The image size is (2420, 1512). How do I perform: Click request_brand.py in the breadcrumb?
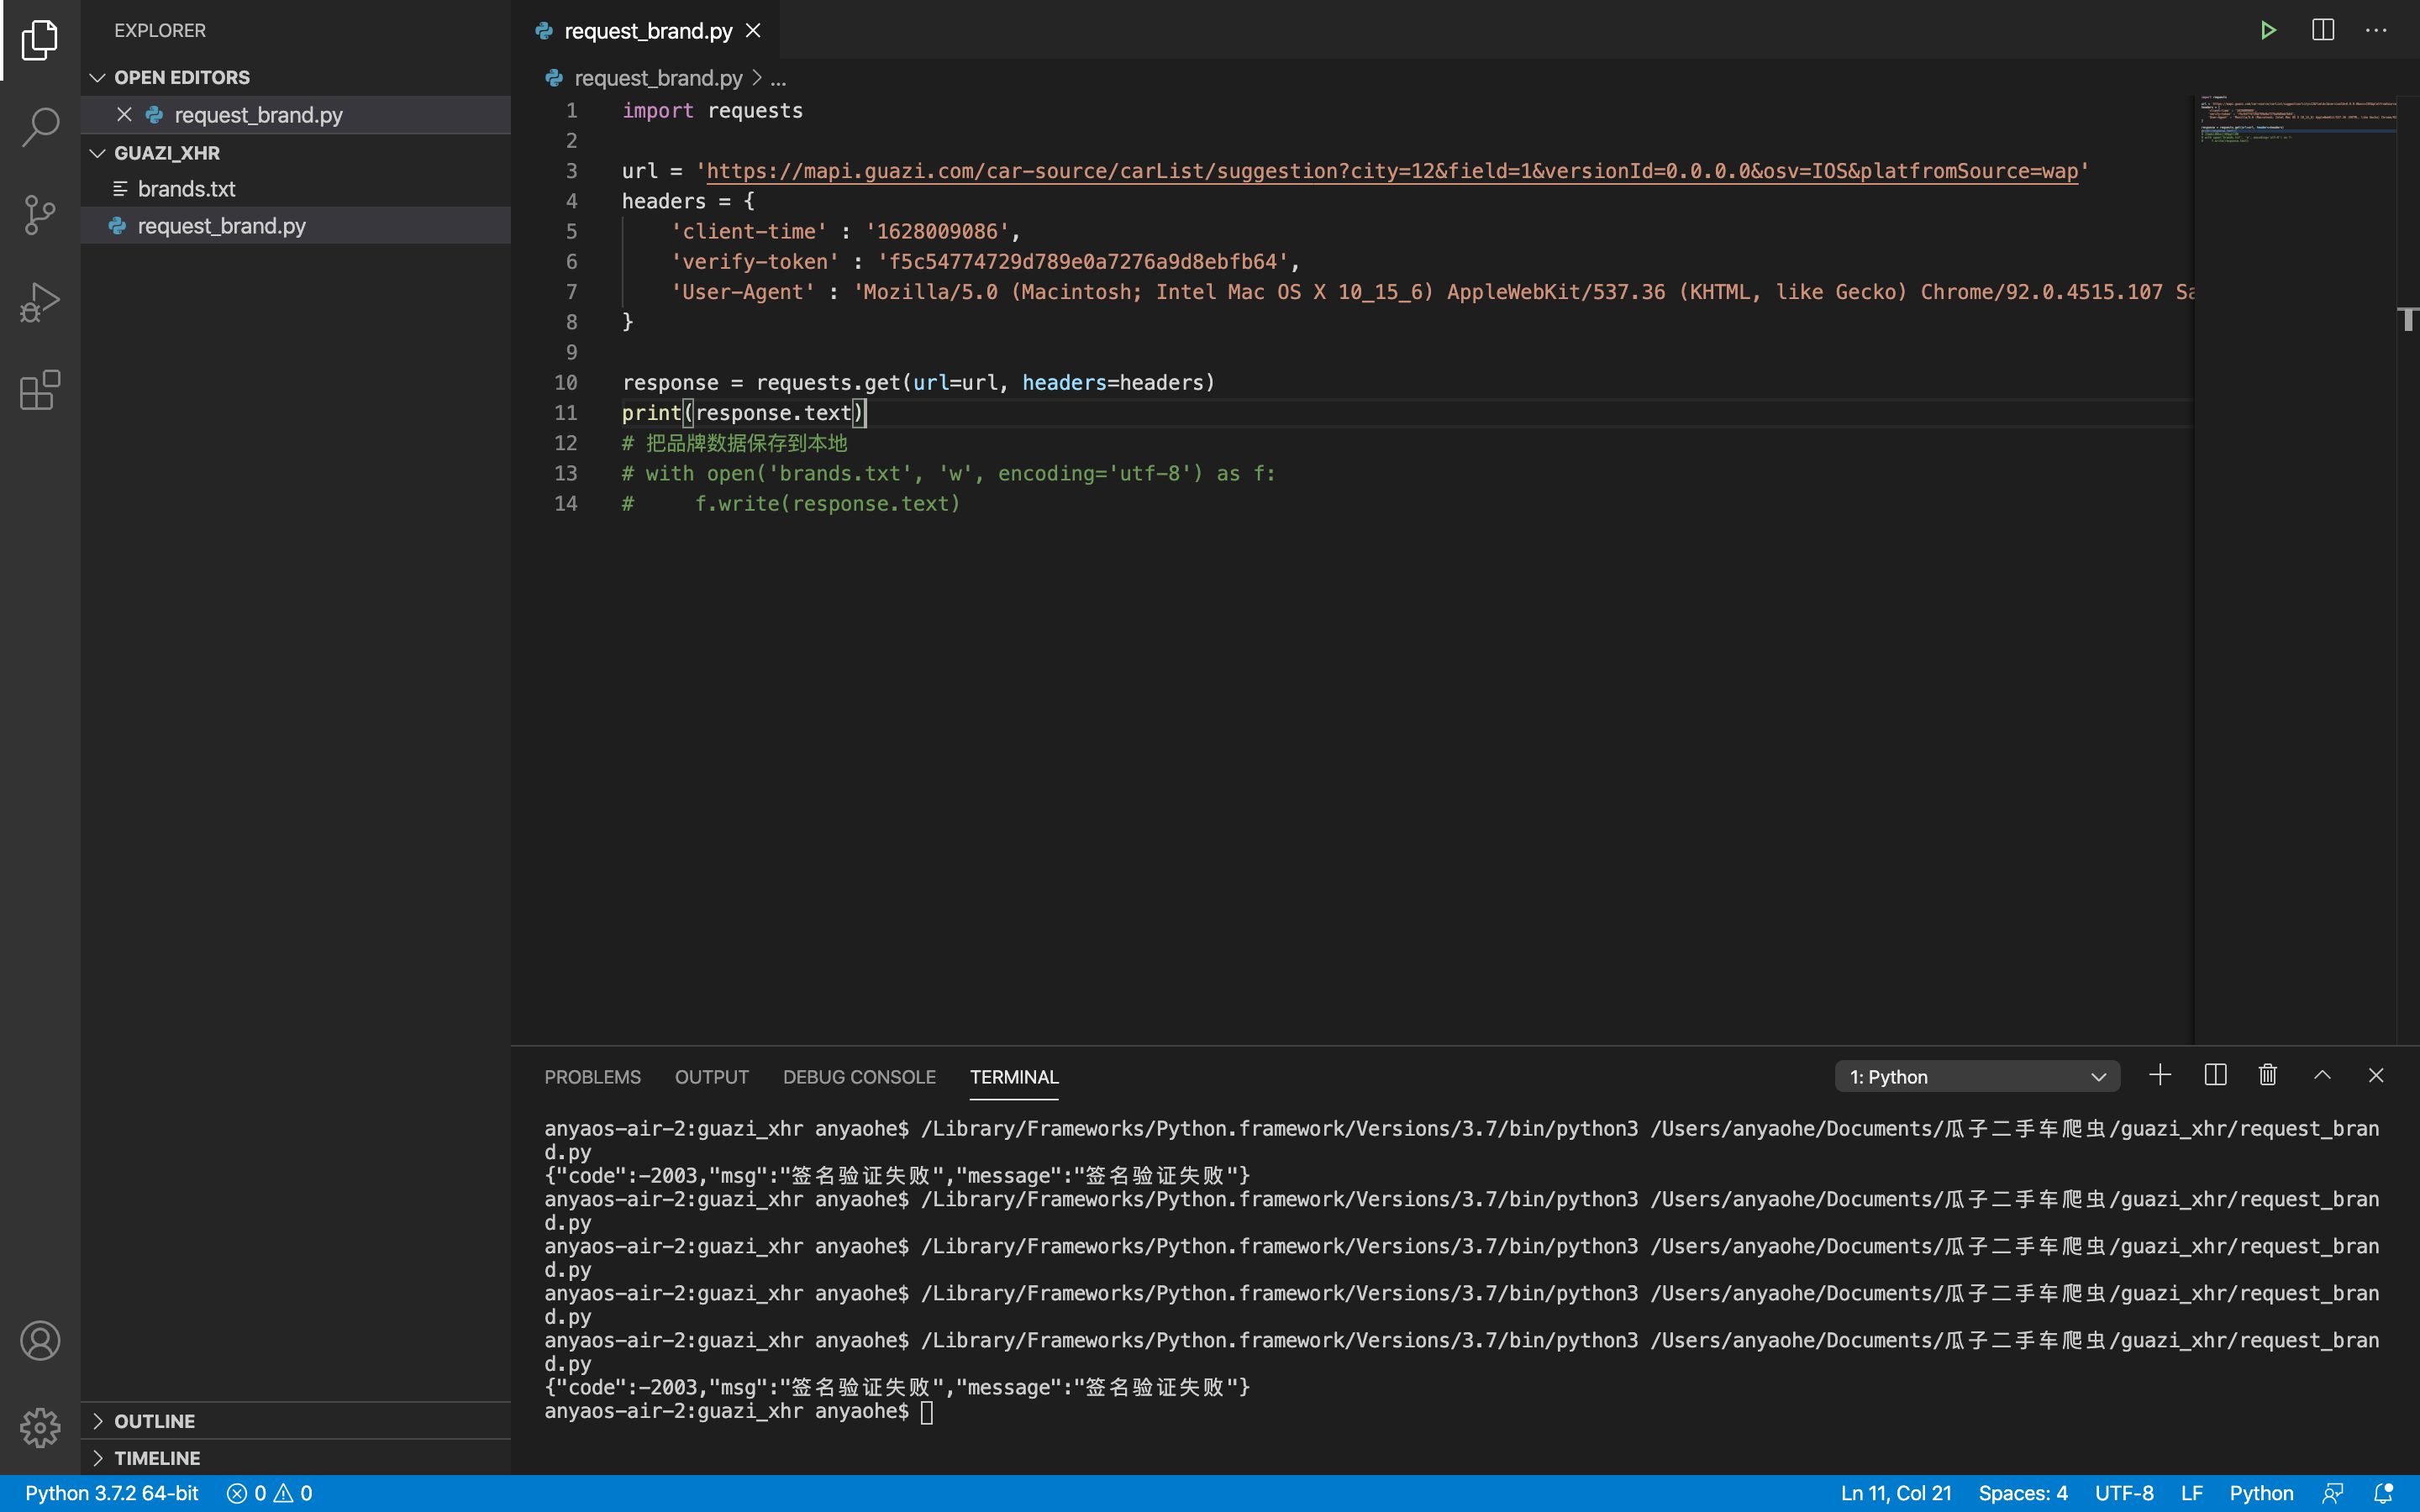(658, 78)
